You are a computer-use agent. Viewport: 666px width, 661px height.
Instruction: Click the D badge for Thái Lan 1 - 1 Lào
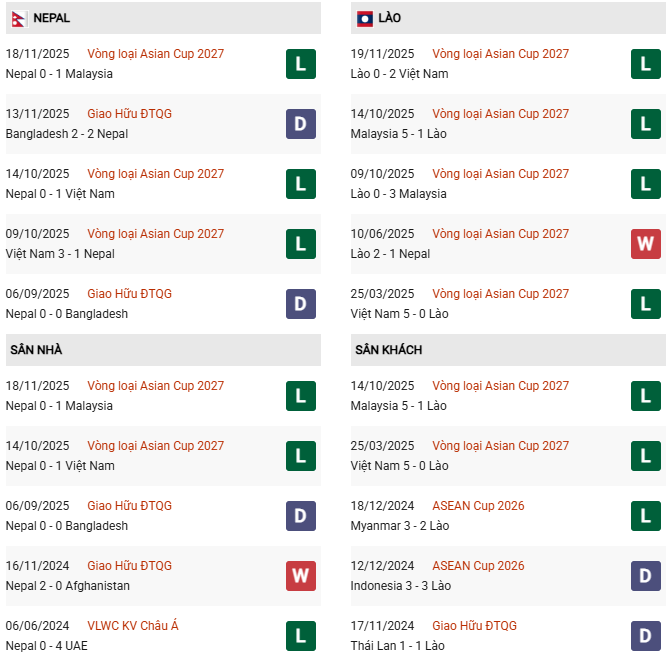[x=645, y=636]
